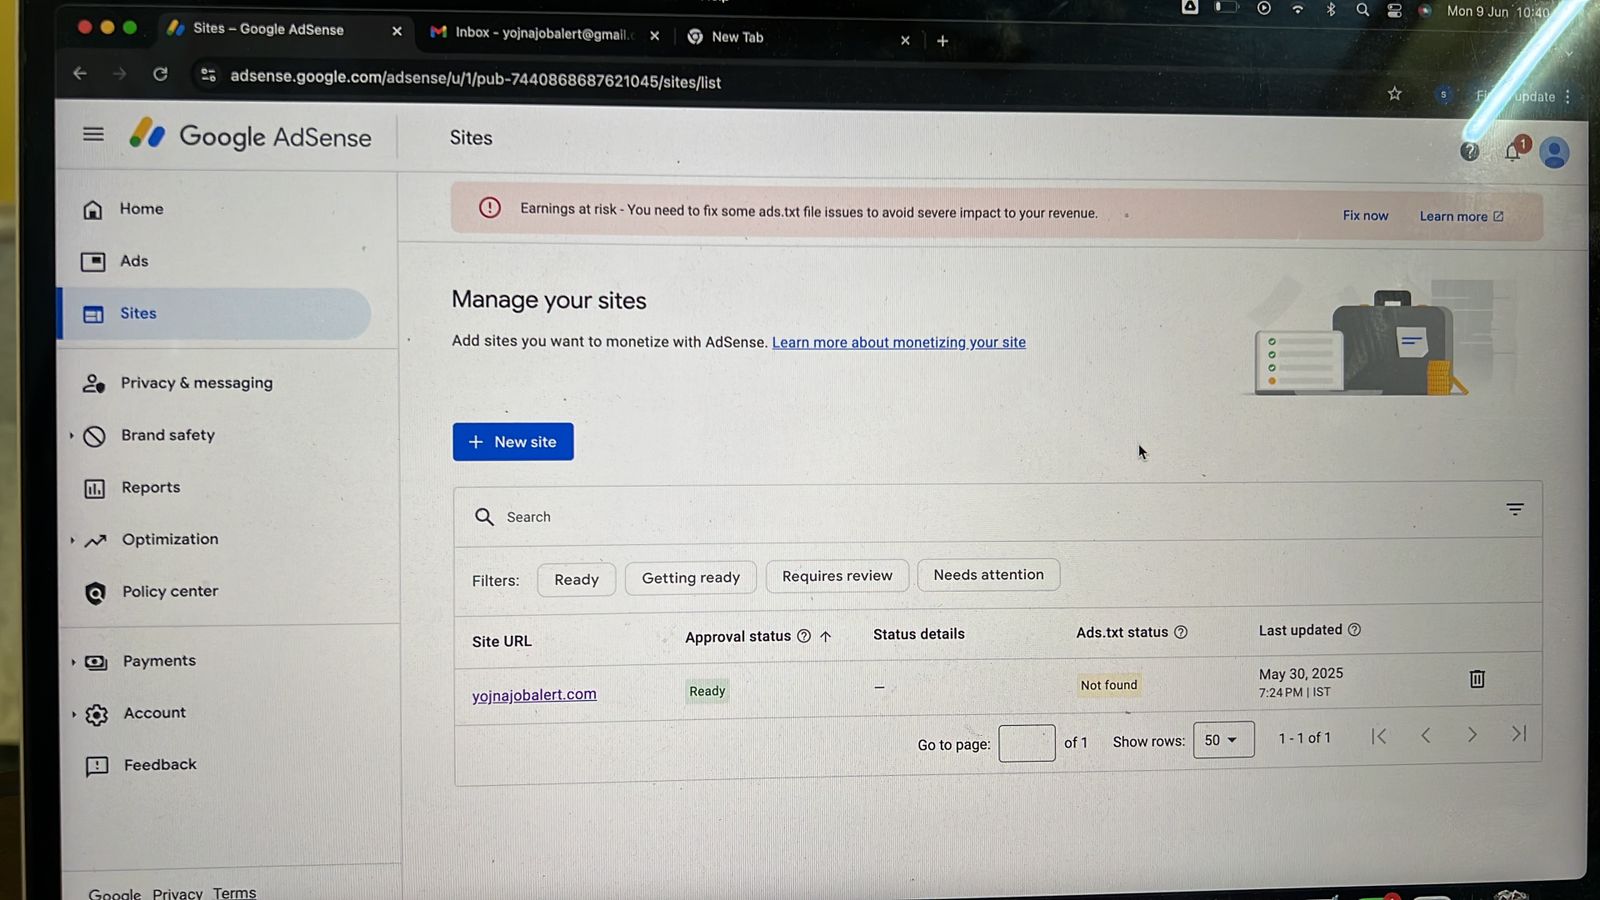Click the browser address bar URL

coord(476,79)
